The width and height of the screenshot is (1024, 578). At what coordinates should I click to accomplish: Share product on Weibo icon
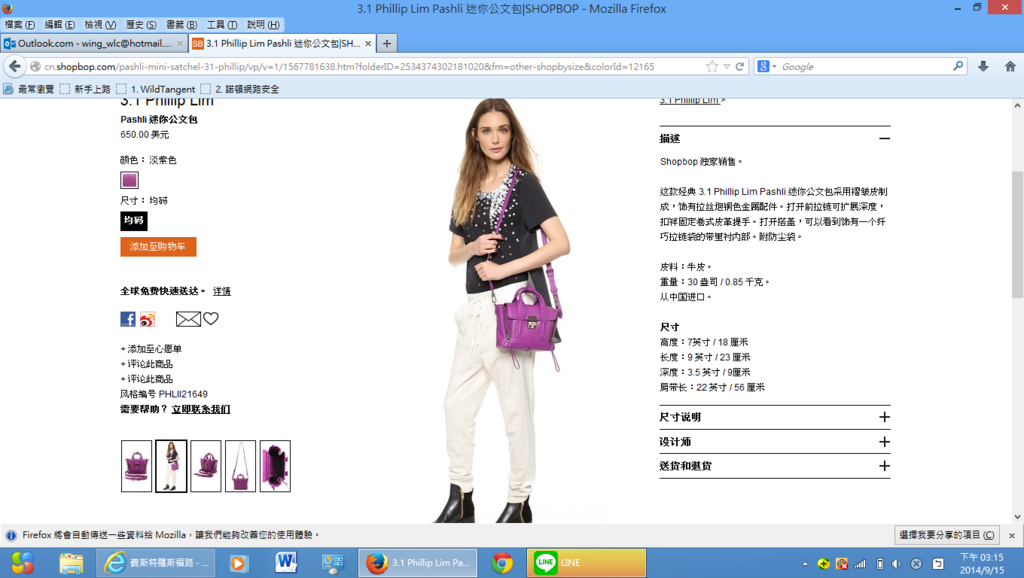coord(148,319)
